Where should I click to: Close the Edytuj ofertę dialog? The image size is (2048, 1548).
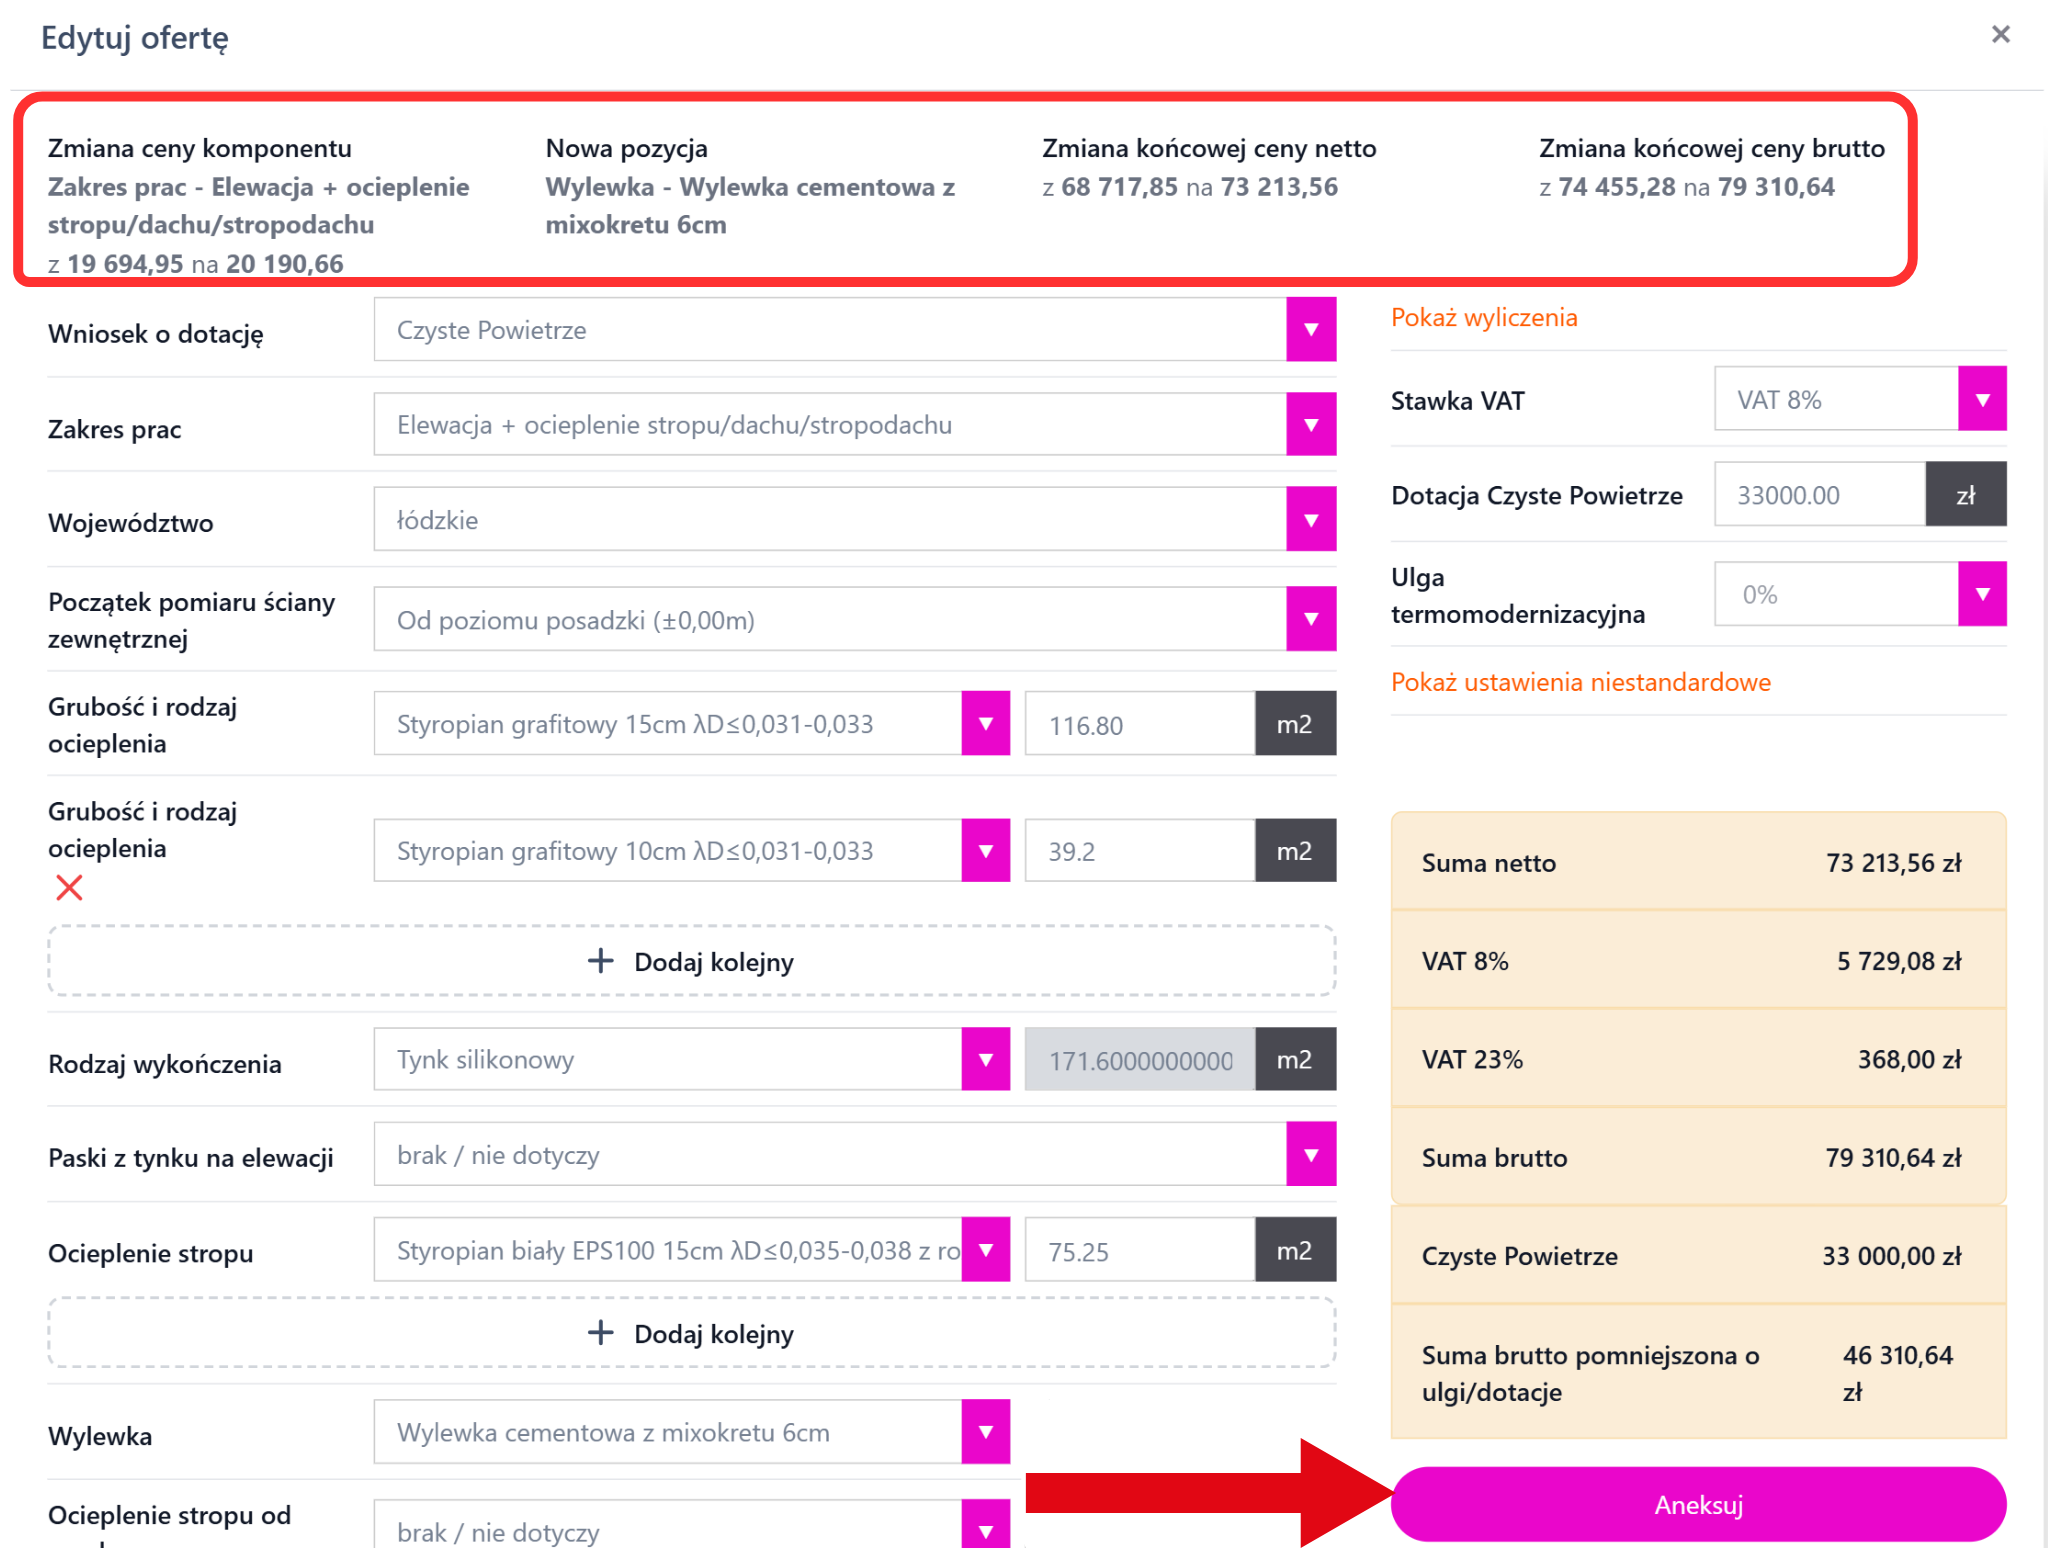[x=2000, y=35]
